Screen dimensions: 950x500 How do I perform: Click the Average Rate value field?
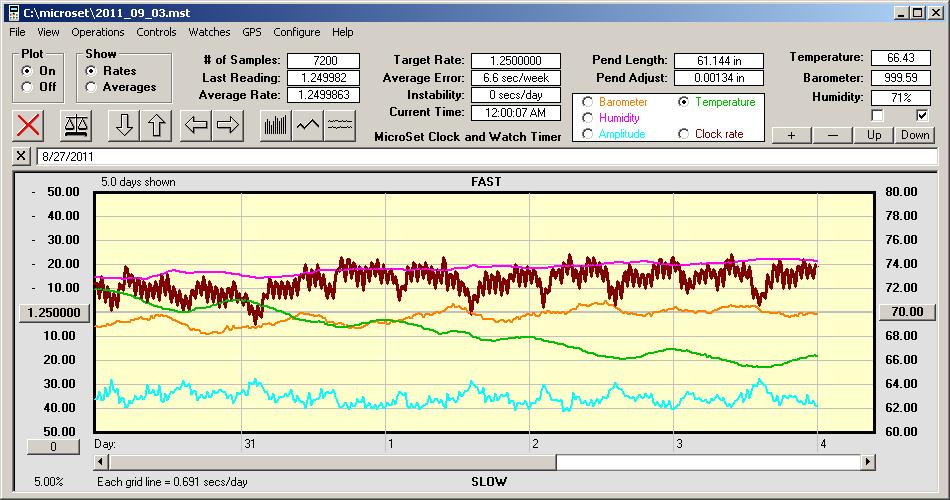(324, 95)
